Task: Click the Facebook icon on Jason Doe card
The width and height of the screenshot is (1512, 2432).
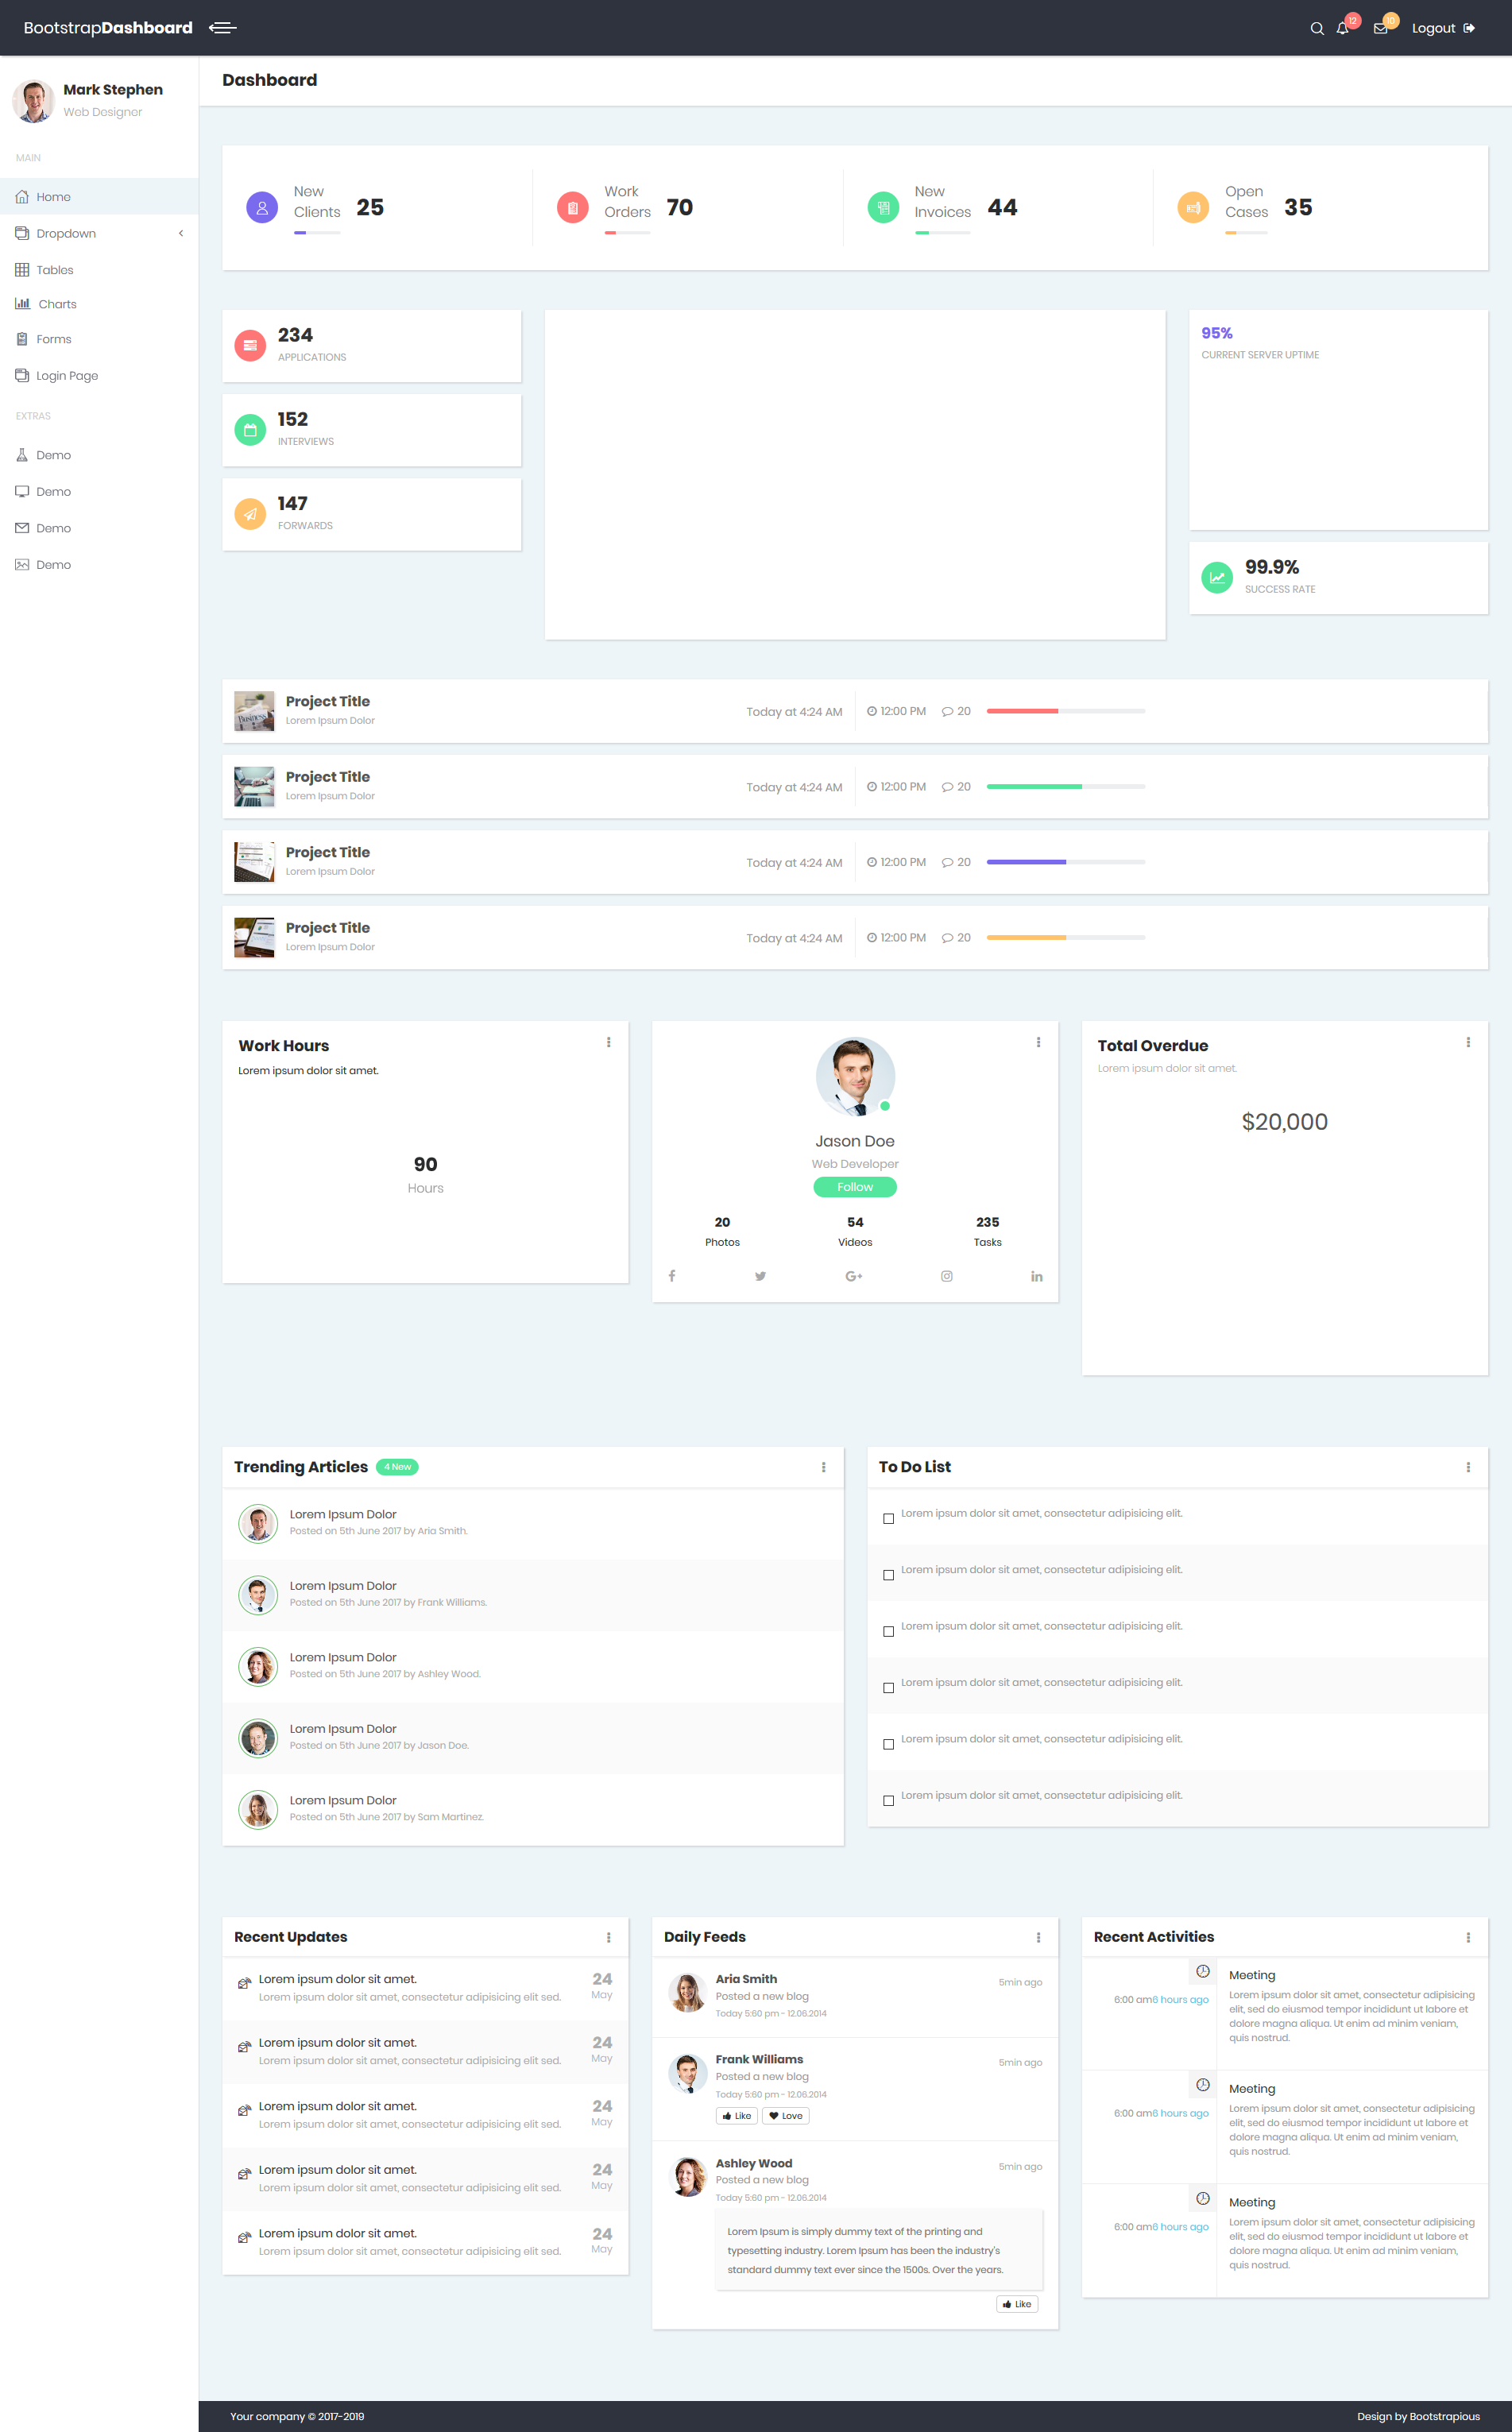Action: tap(672, 1276)
